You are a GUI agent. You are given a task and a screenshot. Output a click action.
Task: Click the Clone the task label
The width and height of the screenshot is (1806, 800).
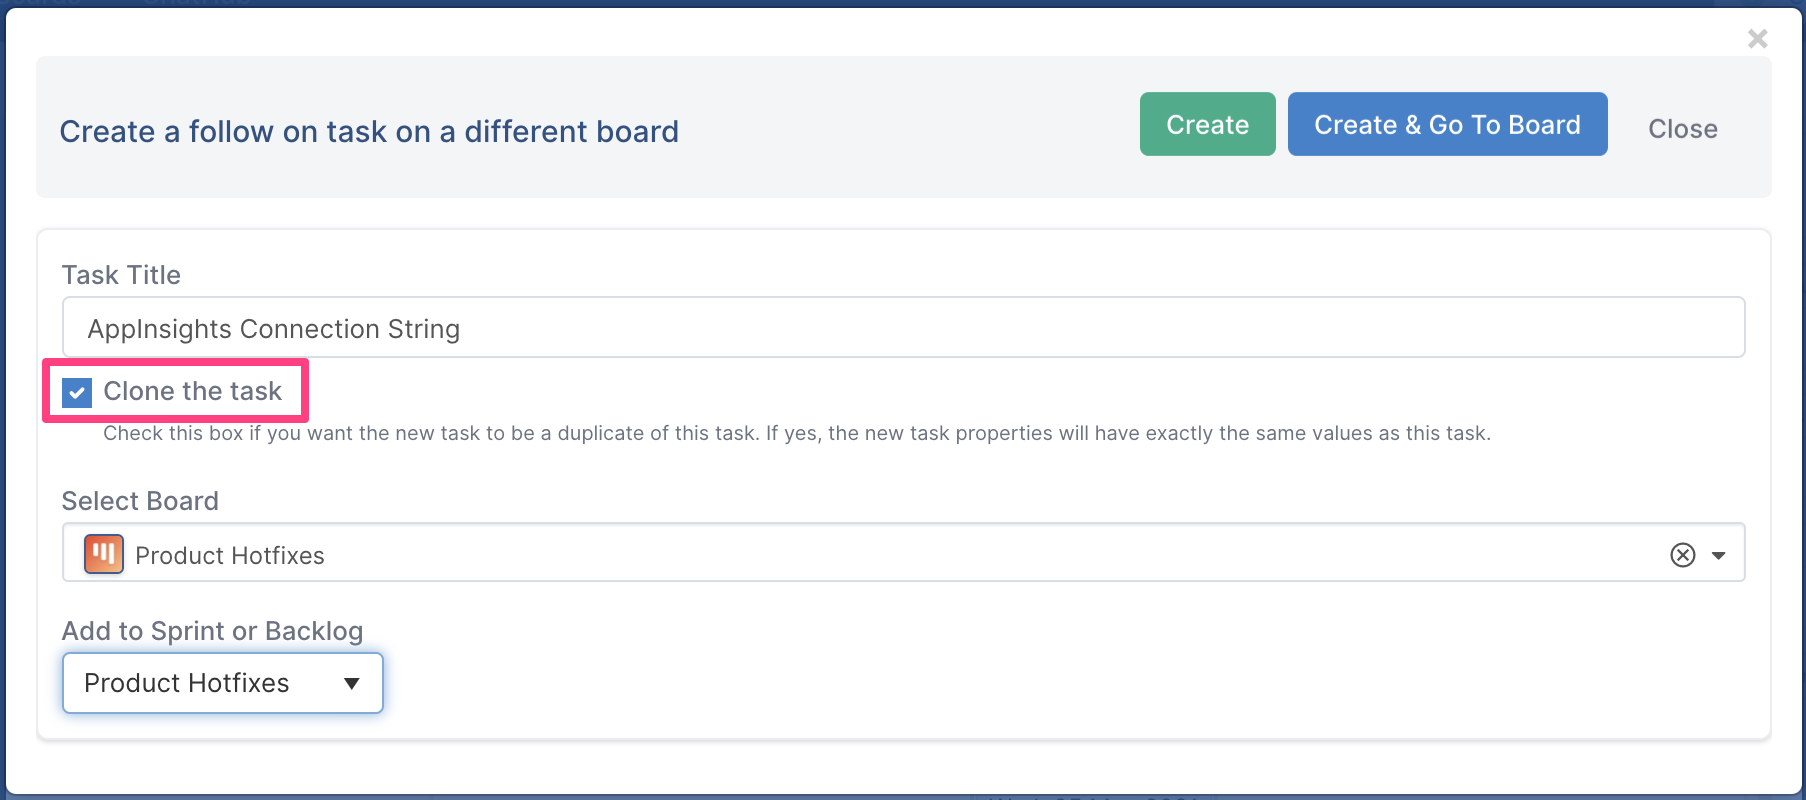click(x=193, y=391)
